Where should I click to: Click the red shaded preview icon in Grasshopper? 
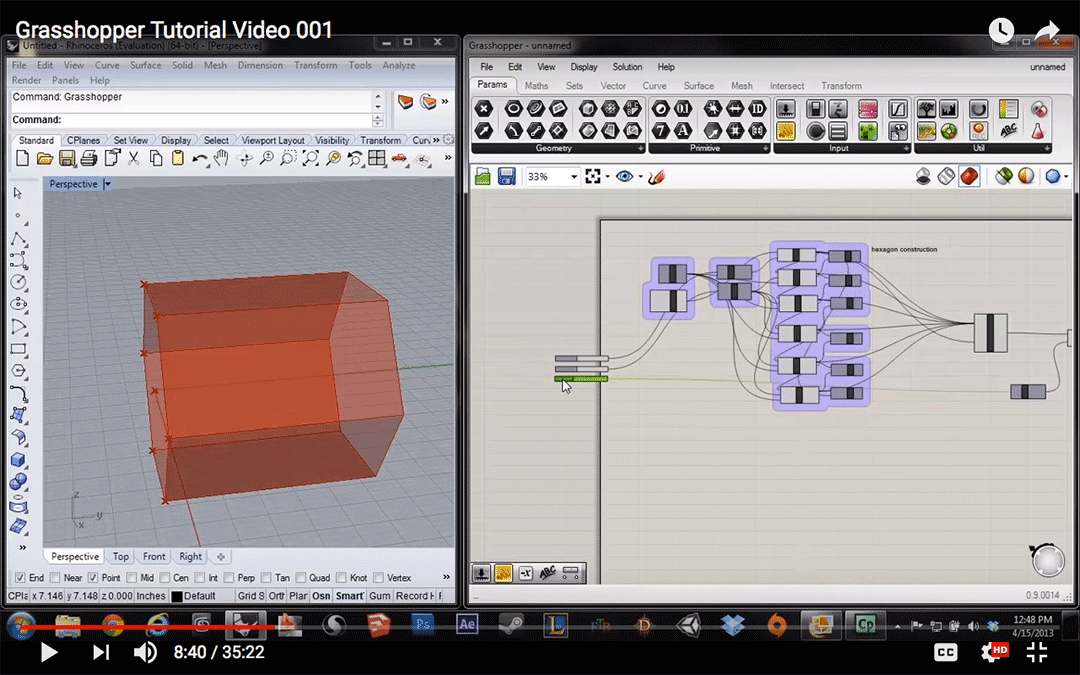click(969, 176)
